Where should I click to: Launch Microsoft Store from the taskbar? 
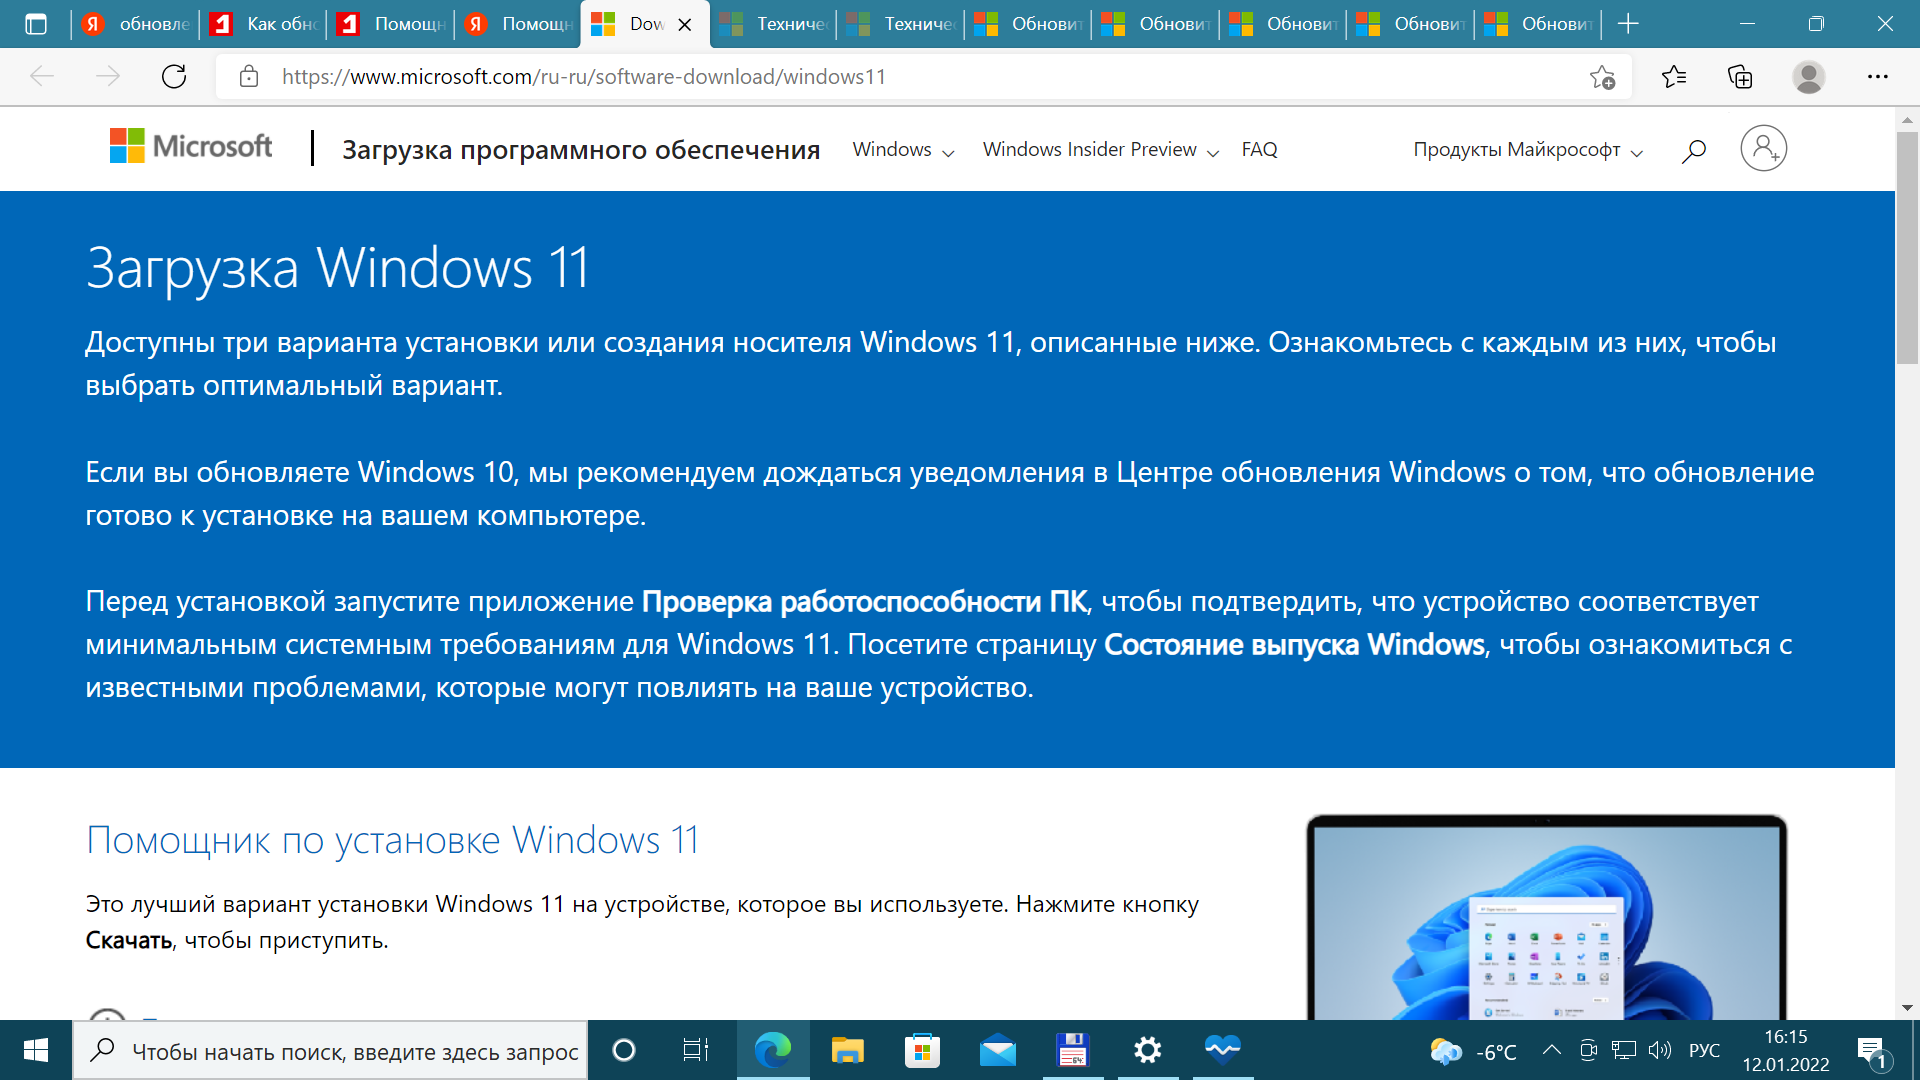click(x=922, y=1050)
